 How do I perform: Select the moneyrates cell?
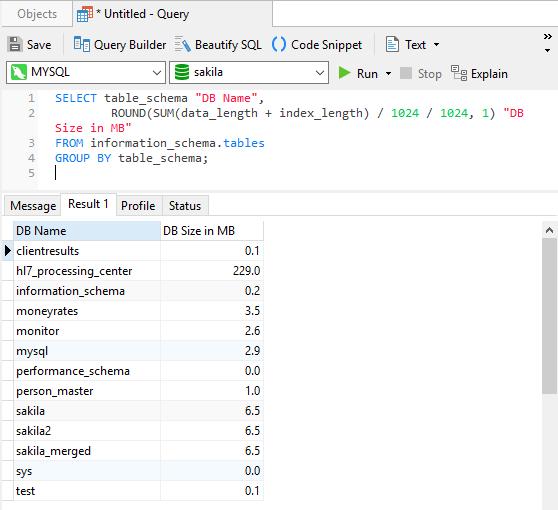[87, 311]
